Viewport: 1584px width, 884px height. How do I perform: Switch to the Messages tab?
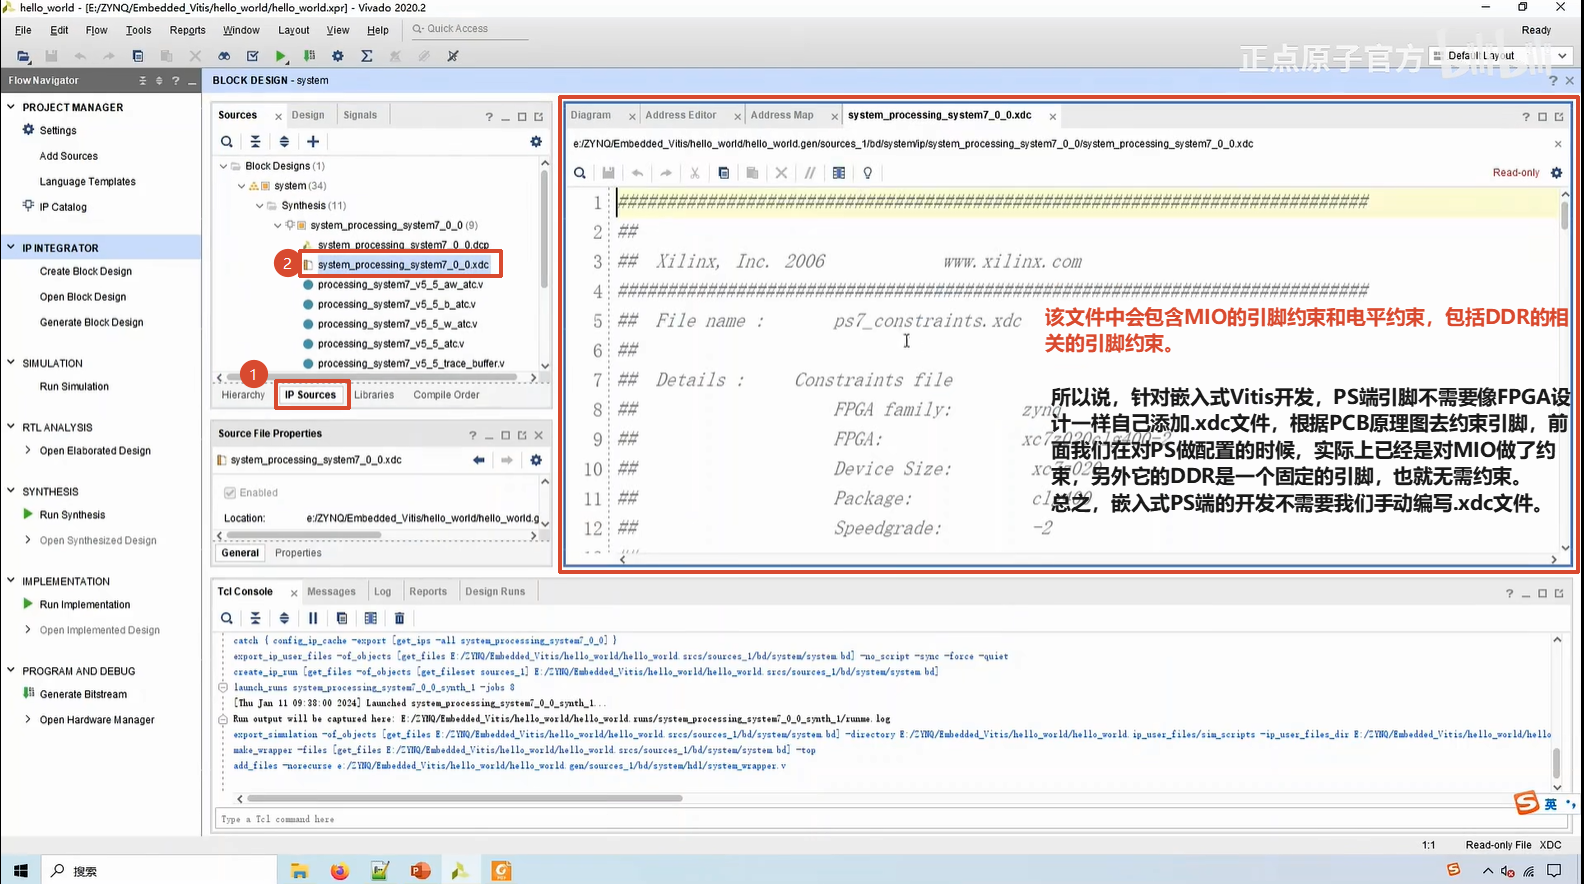(x=331, y=592)
